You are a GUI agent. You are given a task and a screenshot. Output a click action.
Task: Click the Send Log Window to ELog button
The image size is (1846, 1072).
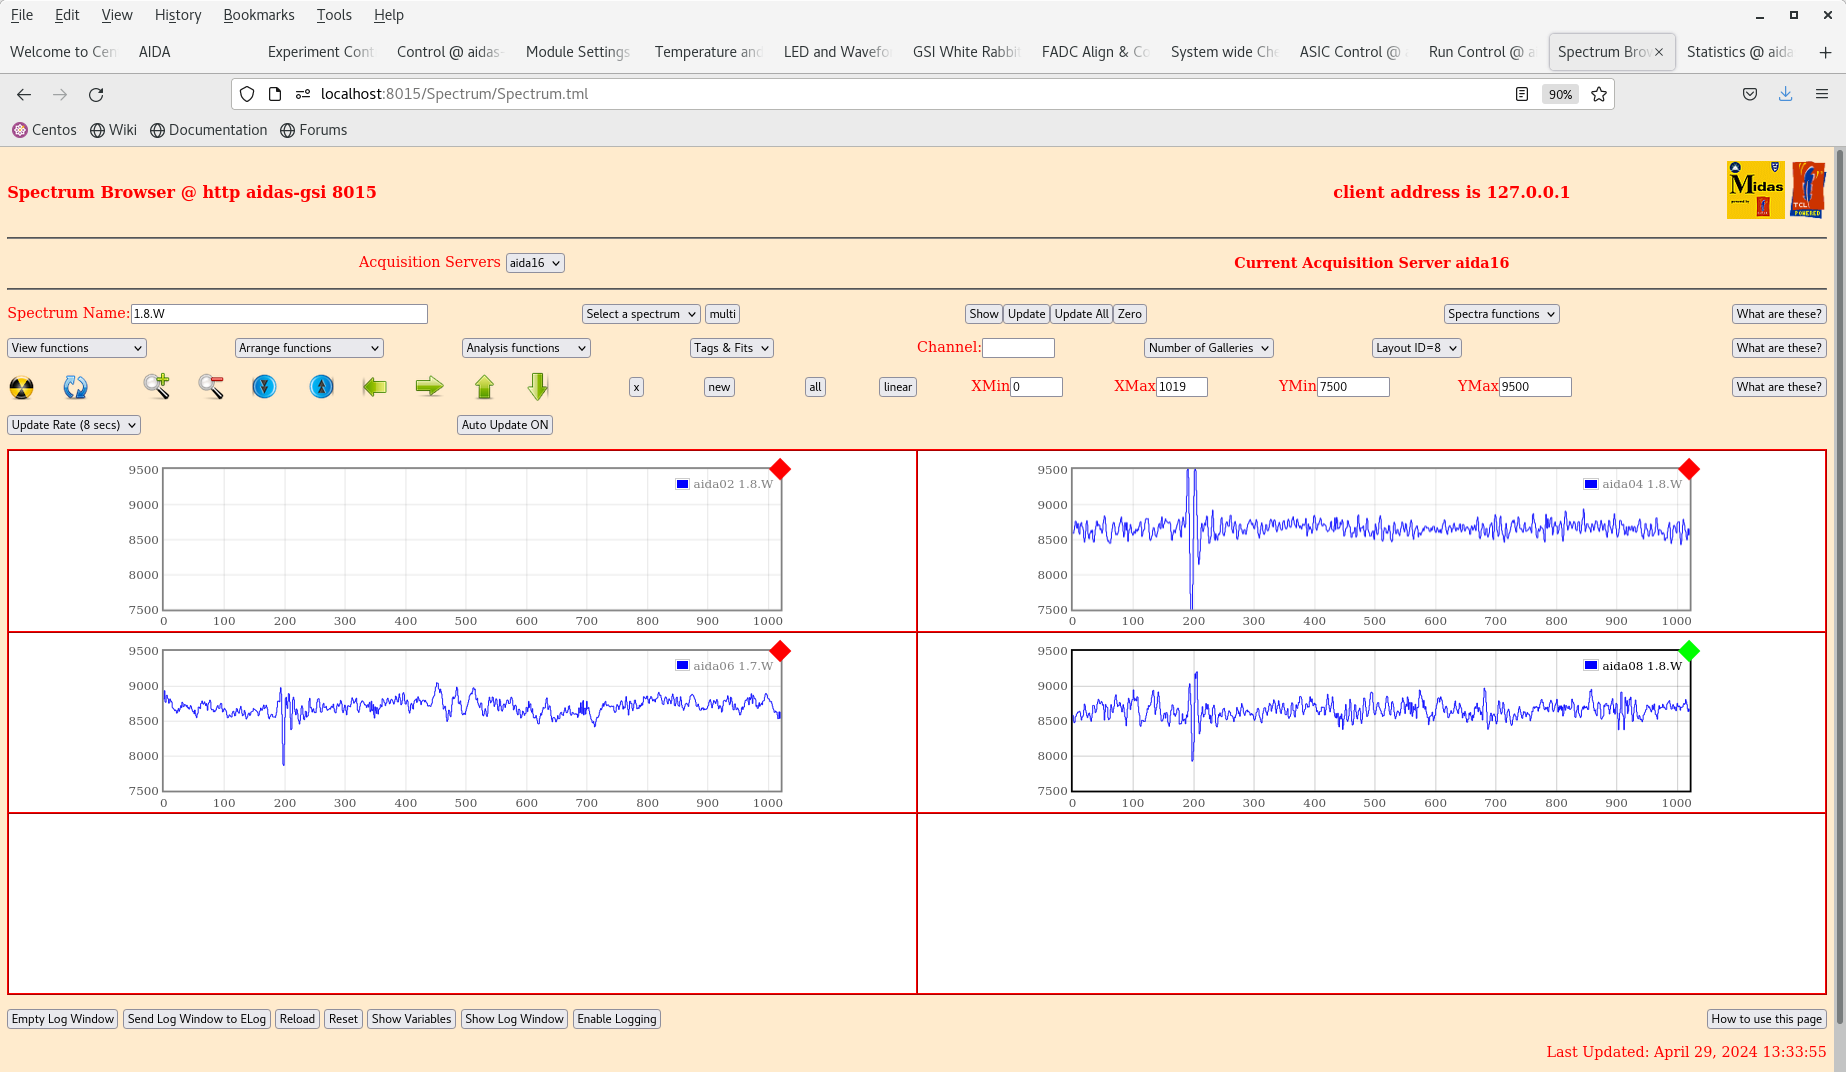point(197,1019)
